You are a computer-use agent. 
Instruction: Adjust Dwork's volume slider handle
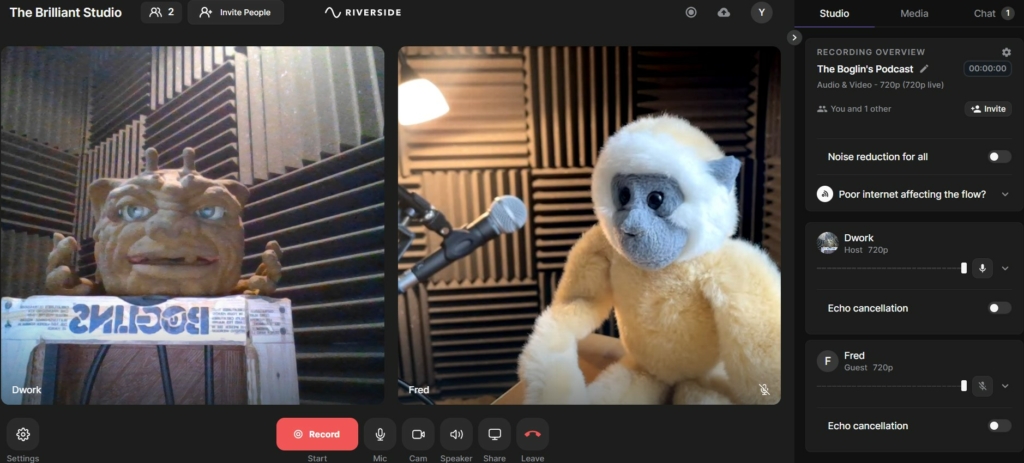(x=964, y=268)
